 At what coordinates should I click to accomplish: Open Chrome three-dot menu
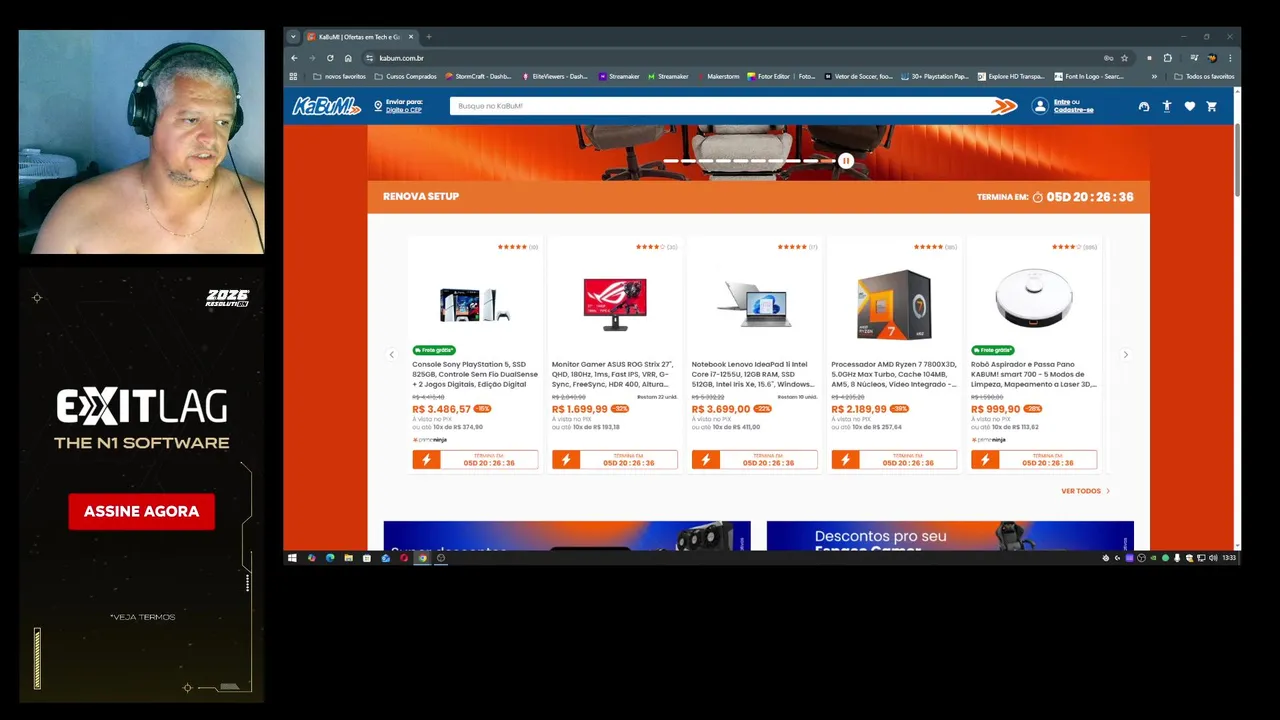click(1230, 58)
